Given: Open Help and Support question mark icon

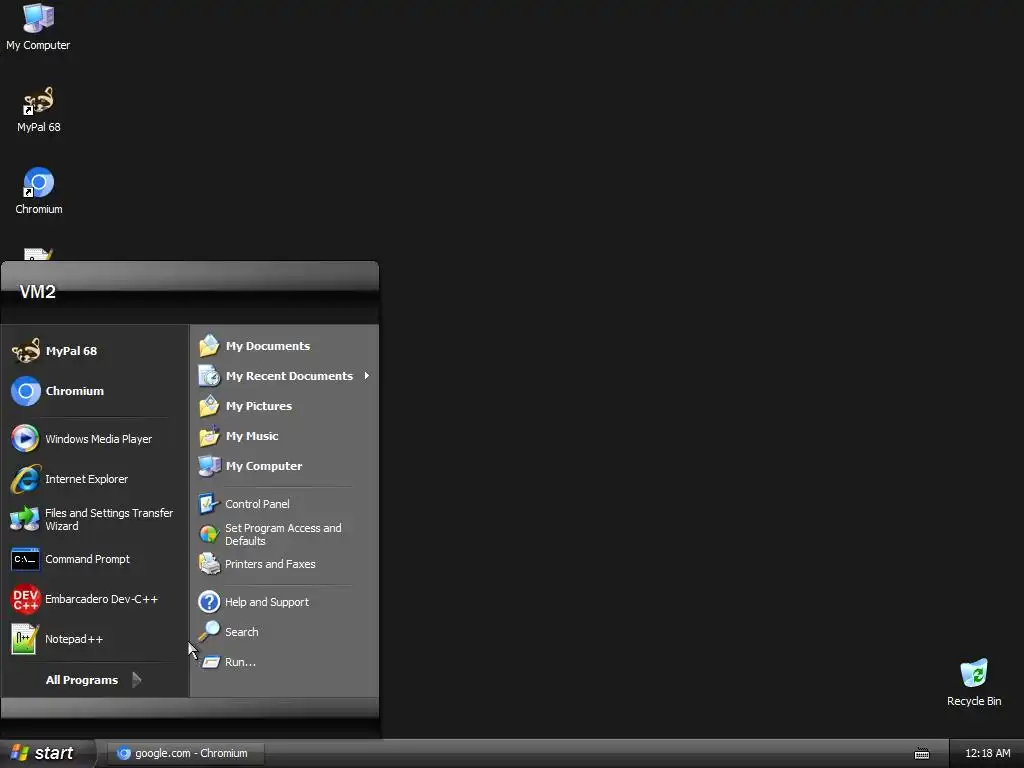Looking at the screenshot, I should pos(209,601).
